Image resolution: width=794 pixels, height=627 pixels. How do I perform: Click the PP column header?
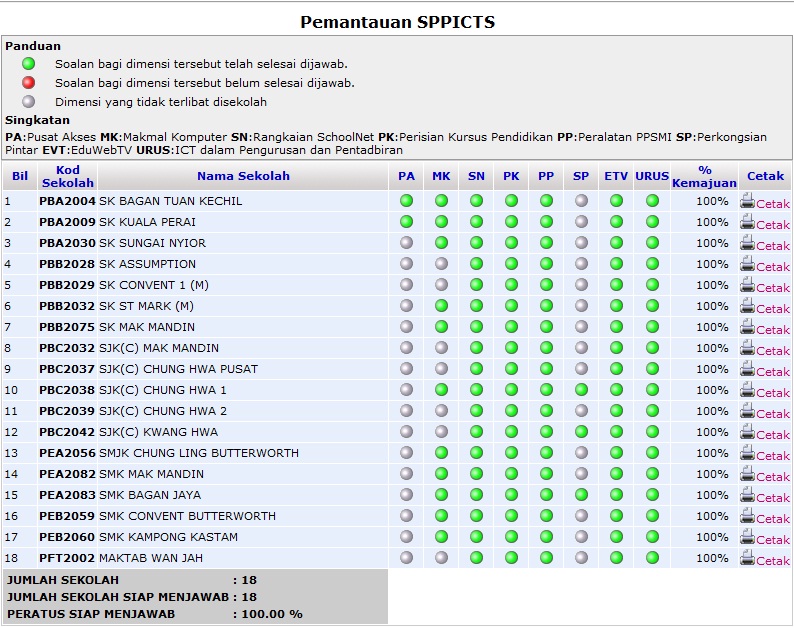(x=546, y=176)
